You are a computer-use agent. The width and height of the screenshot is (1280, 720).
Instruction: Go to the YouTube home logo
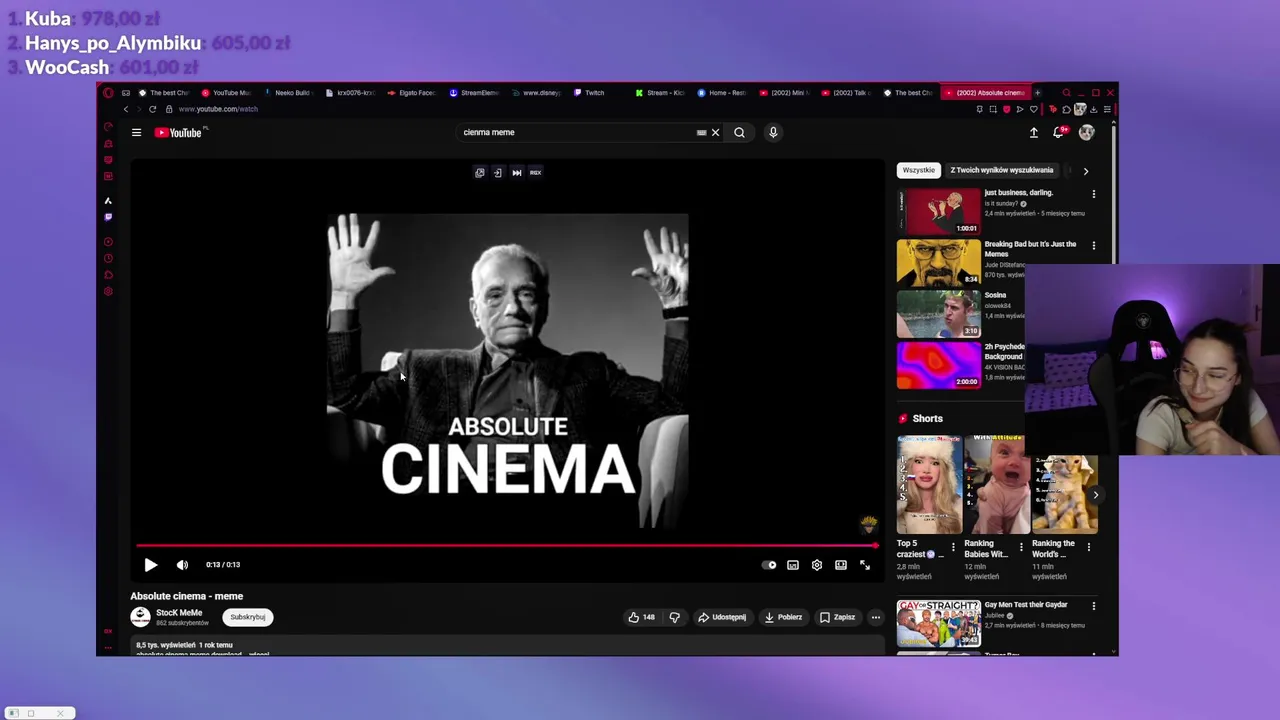pos(180,132)
